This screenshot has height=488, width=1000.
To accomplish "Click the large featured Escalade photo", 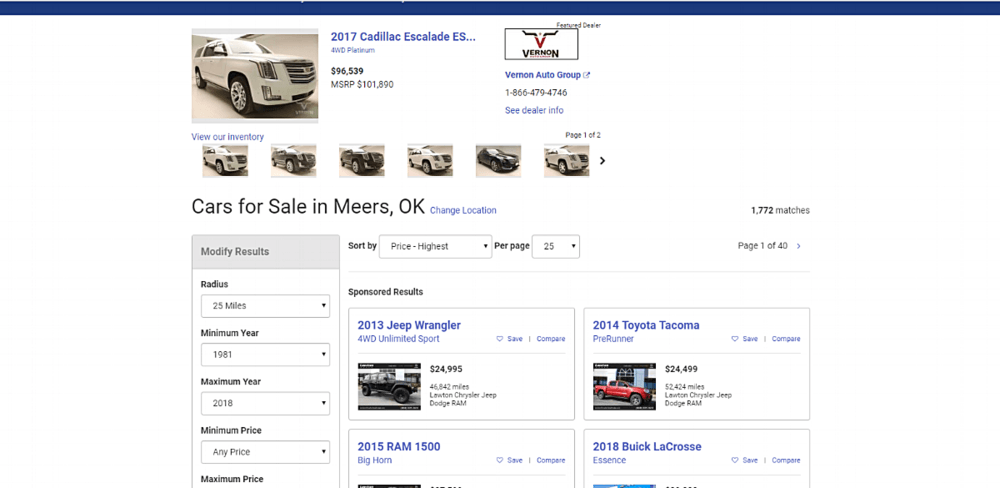I will 255,75.
